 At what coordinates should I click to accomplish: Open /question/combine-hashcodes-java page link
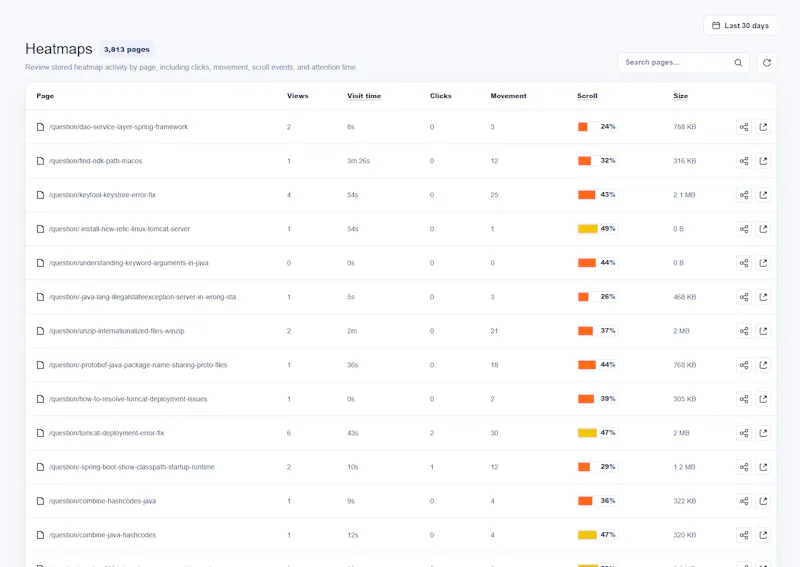[102, 501]
